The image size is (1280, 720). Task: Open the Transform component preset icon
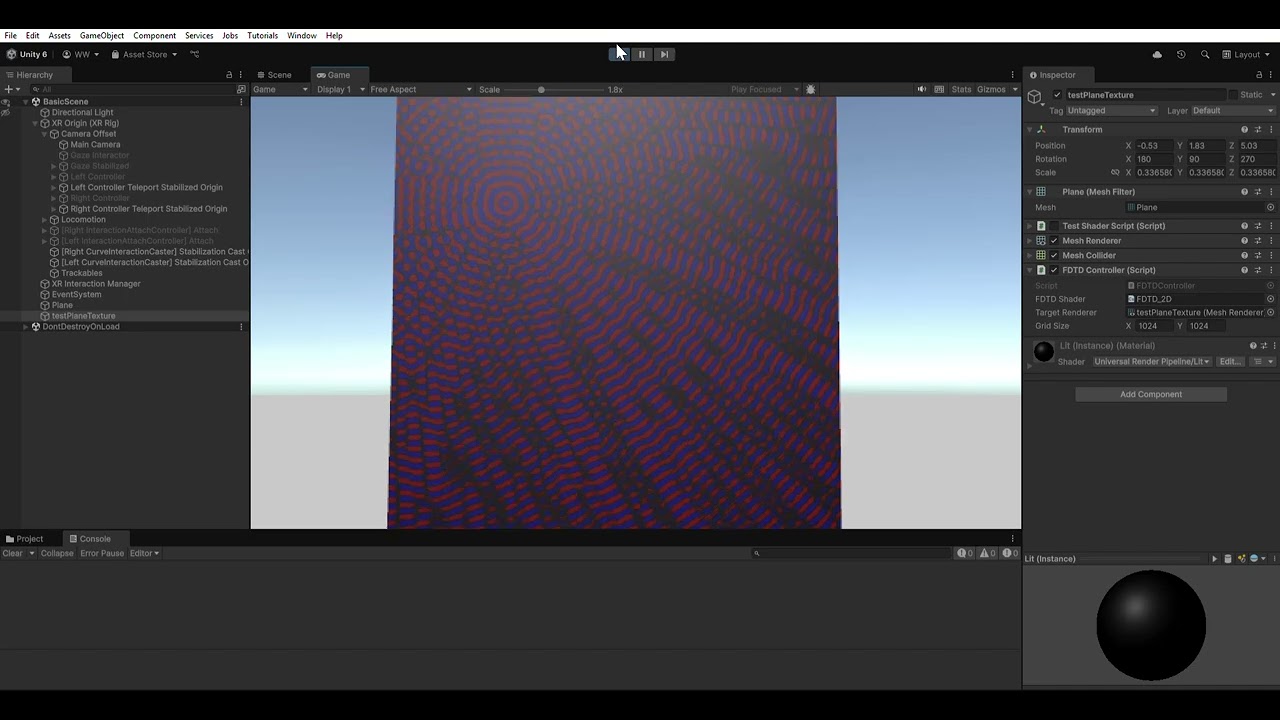point(1258,130)
